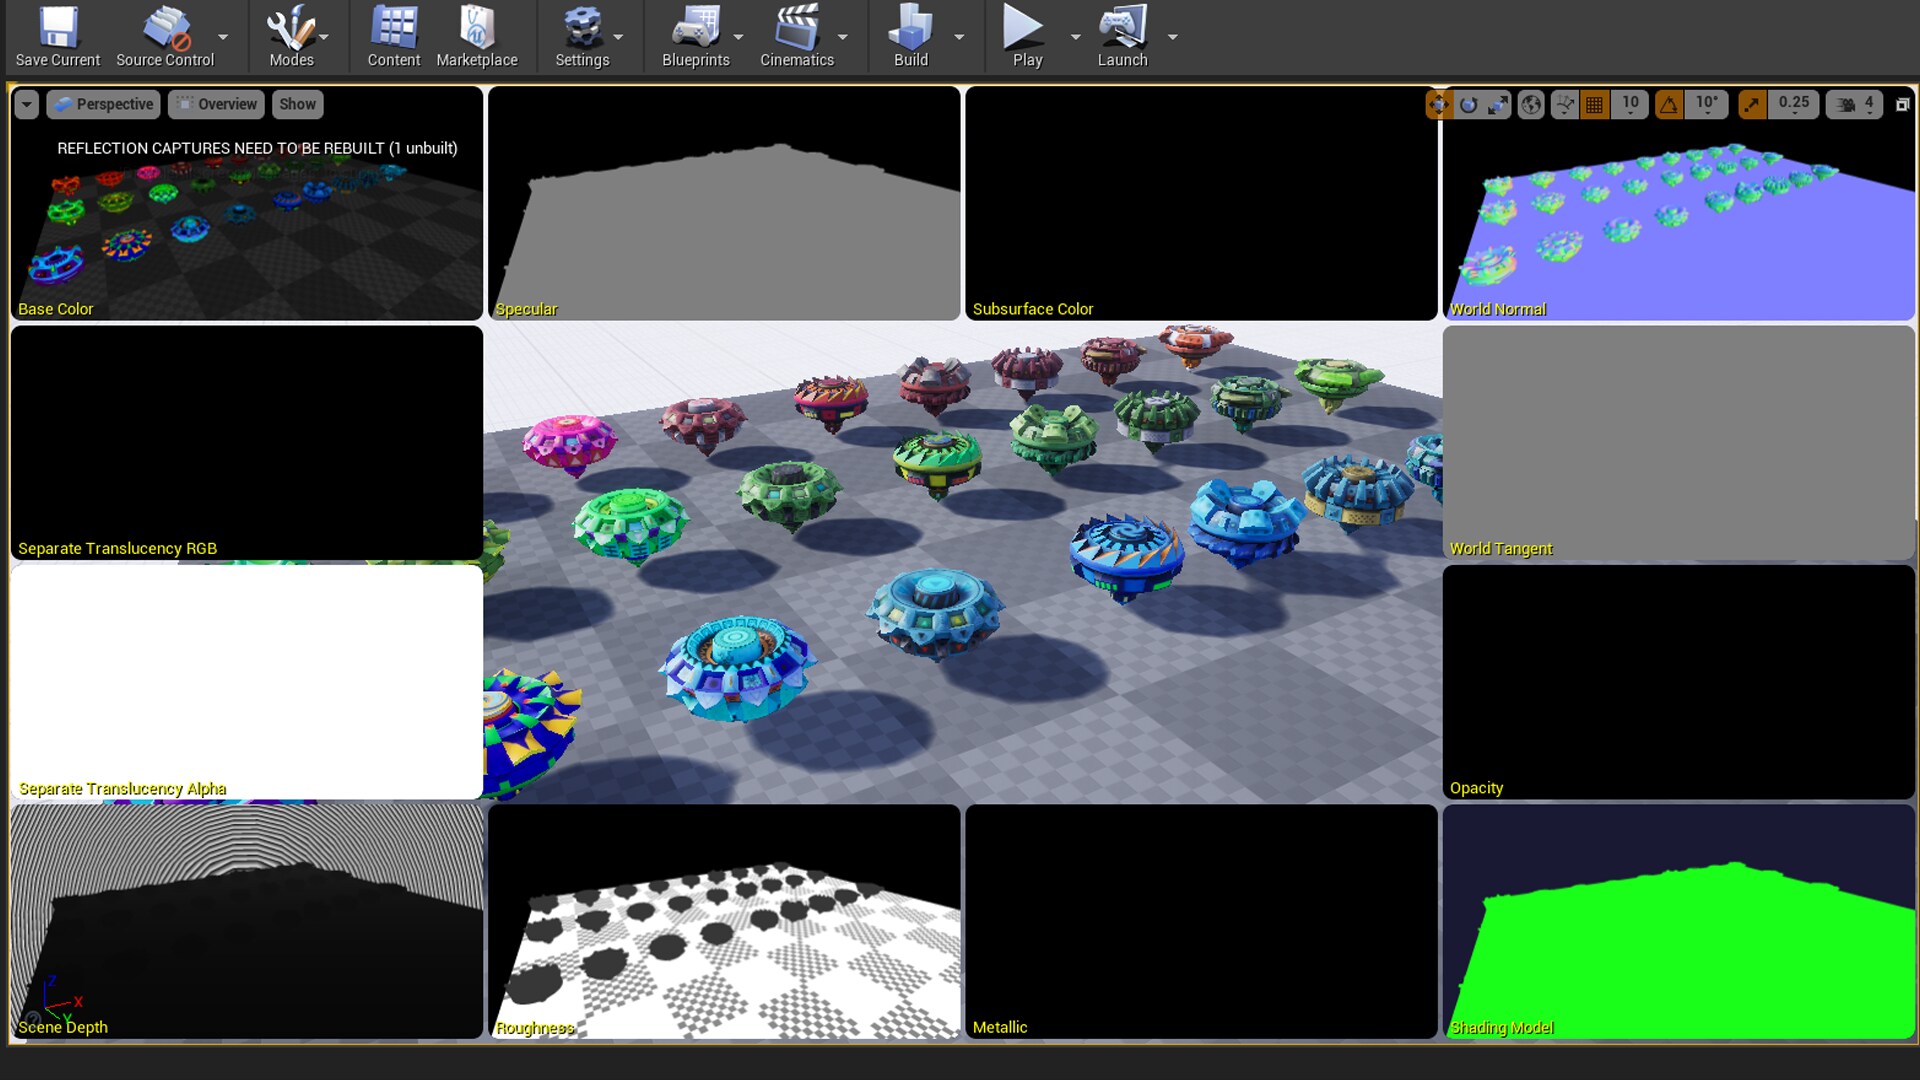Toggle world versus local coordinate system
This screenshot has height=1080, width=1920.
tap(1531, 104)
